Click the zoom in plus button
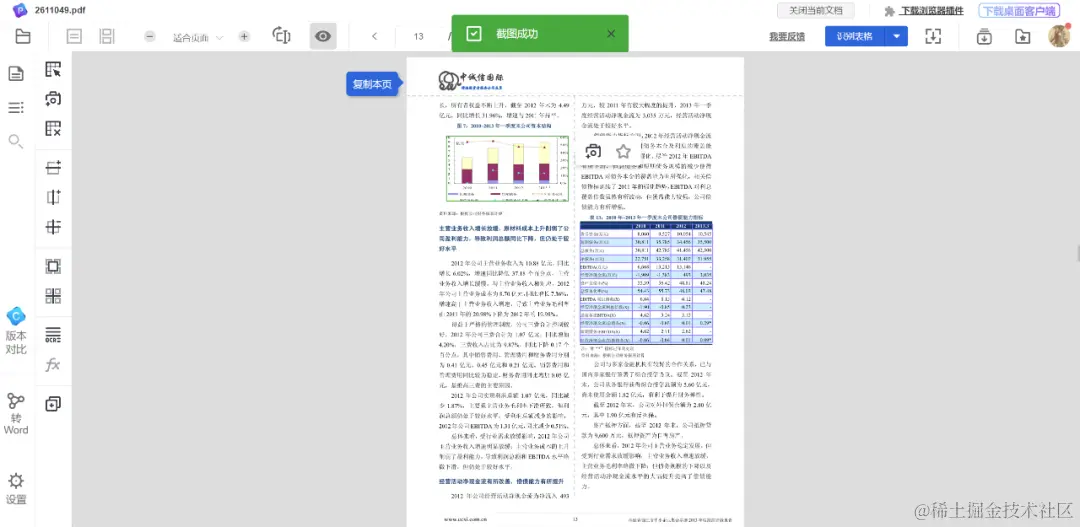This screenshot has height=527, width=1080. coord(244,37)
